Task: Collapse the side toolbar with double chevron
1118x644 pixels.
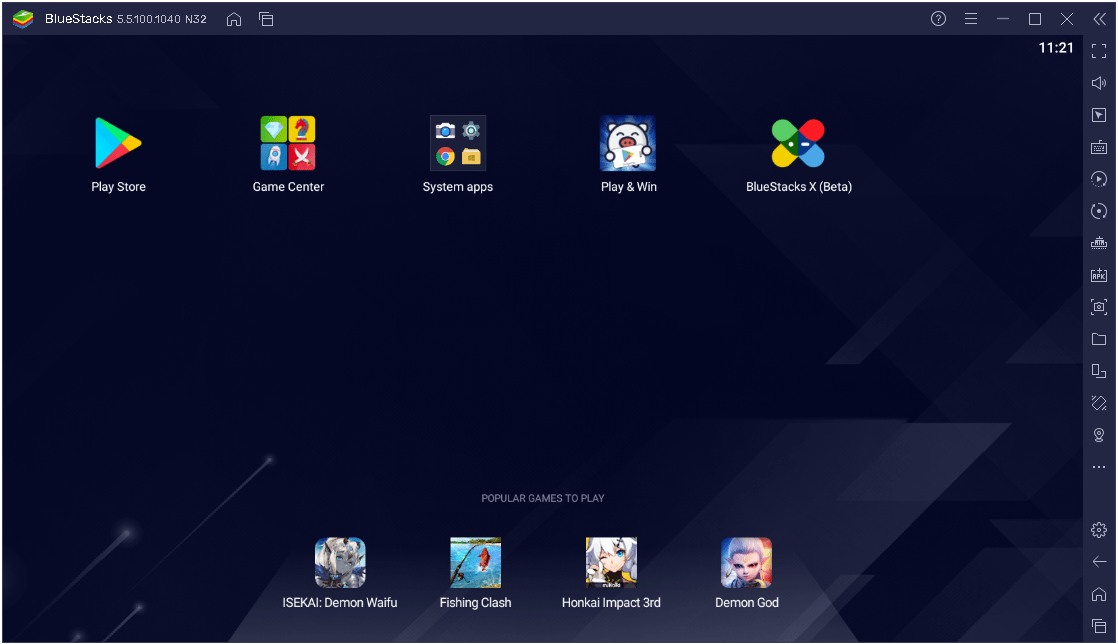Action: [1099, 19]
